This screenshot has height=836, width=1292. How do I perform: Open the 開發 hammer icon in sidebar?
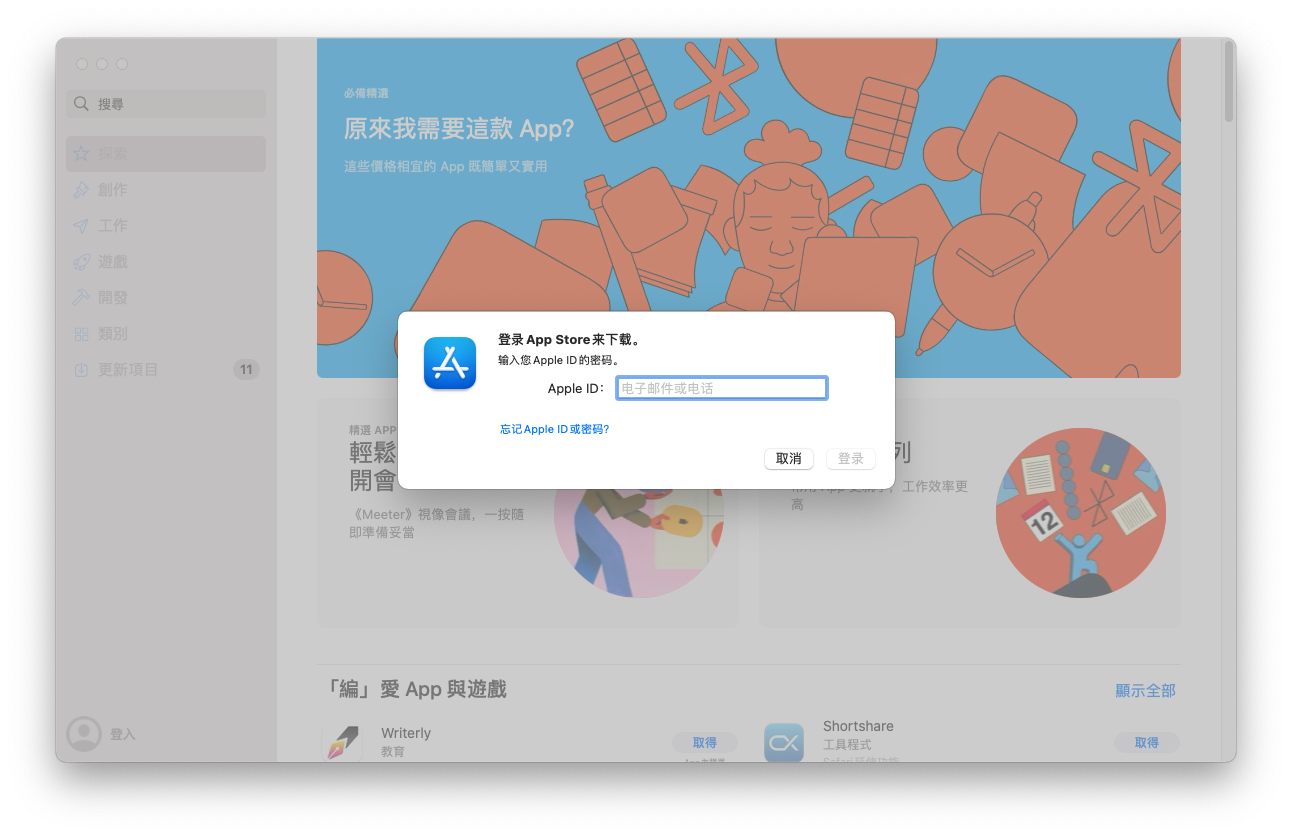click(82, 298)
